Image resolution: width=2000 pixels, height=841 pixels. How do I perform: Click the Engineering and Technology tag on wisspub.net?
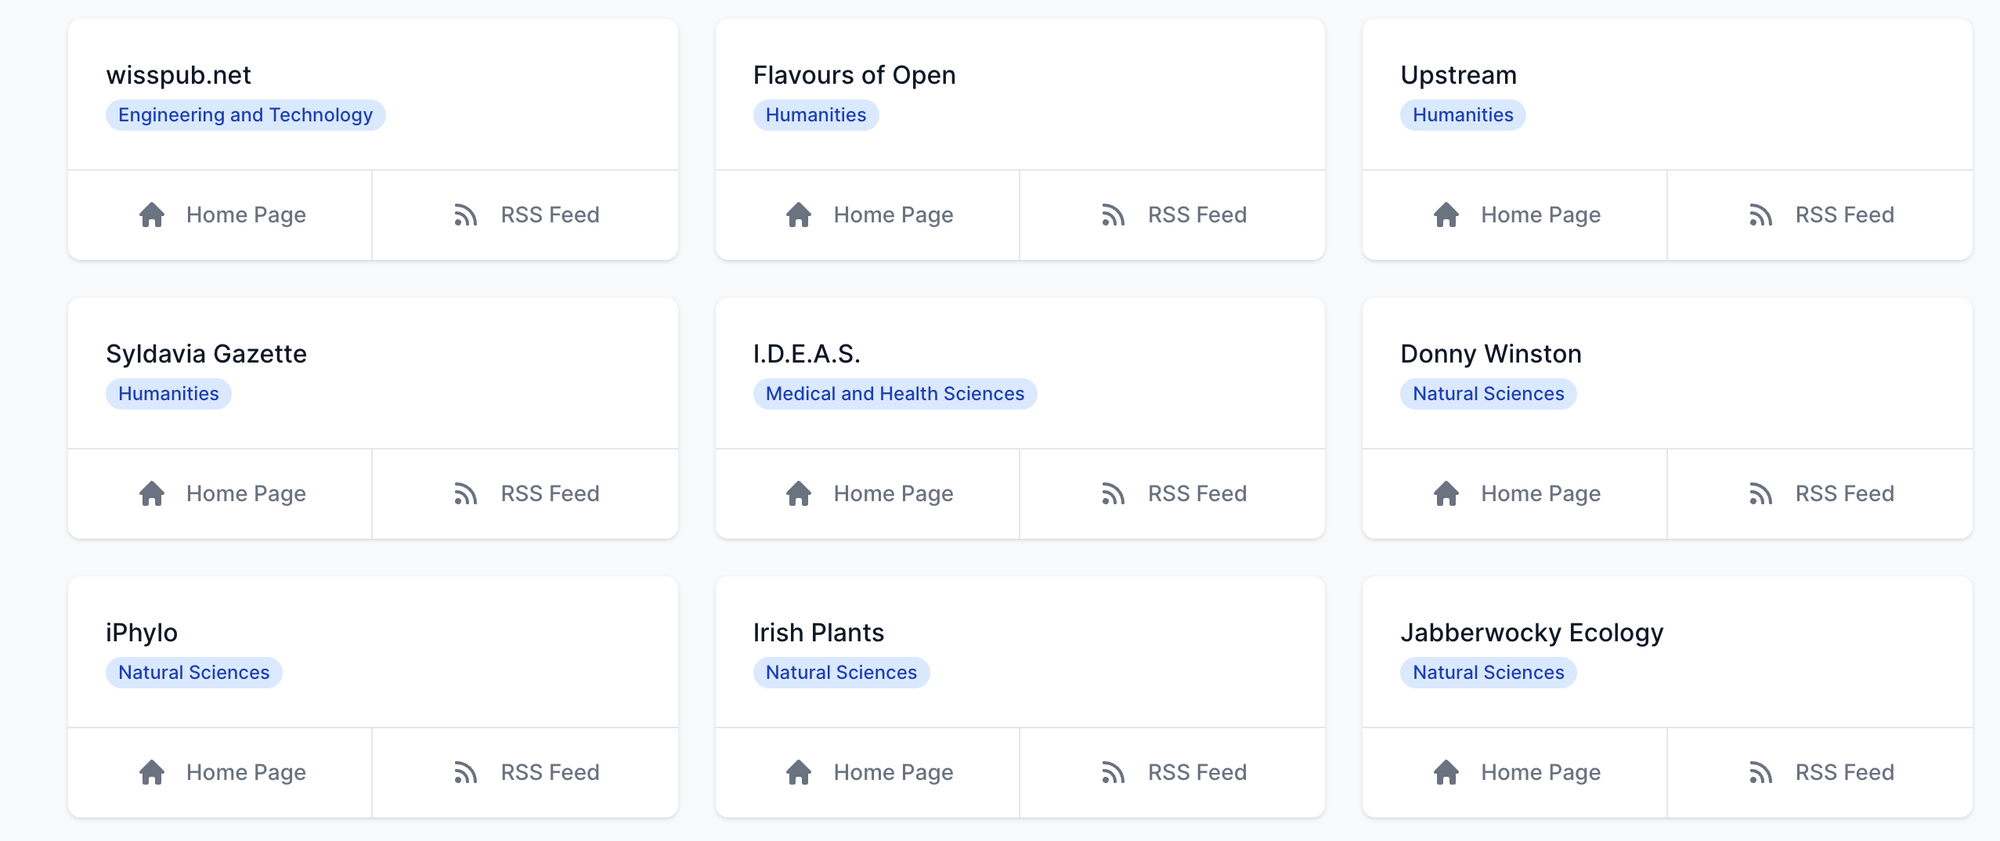[245, 115]
